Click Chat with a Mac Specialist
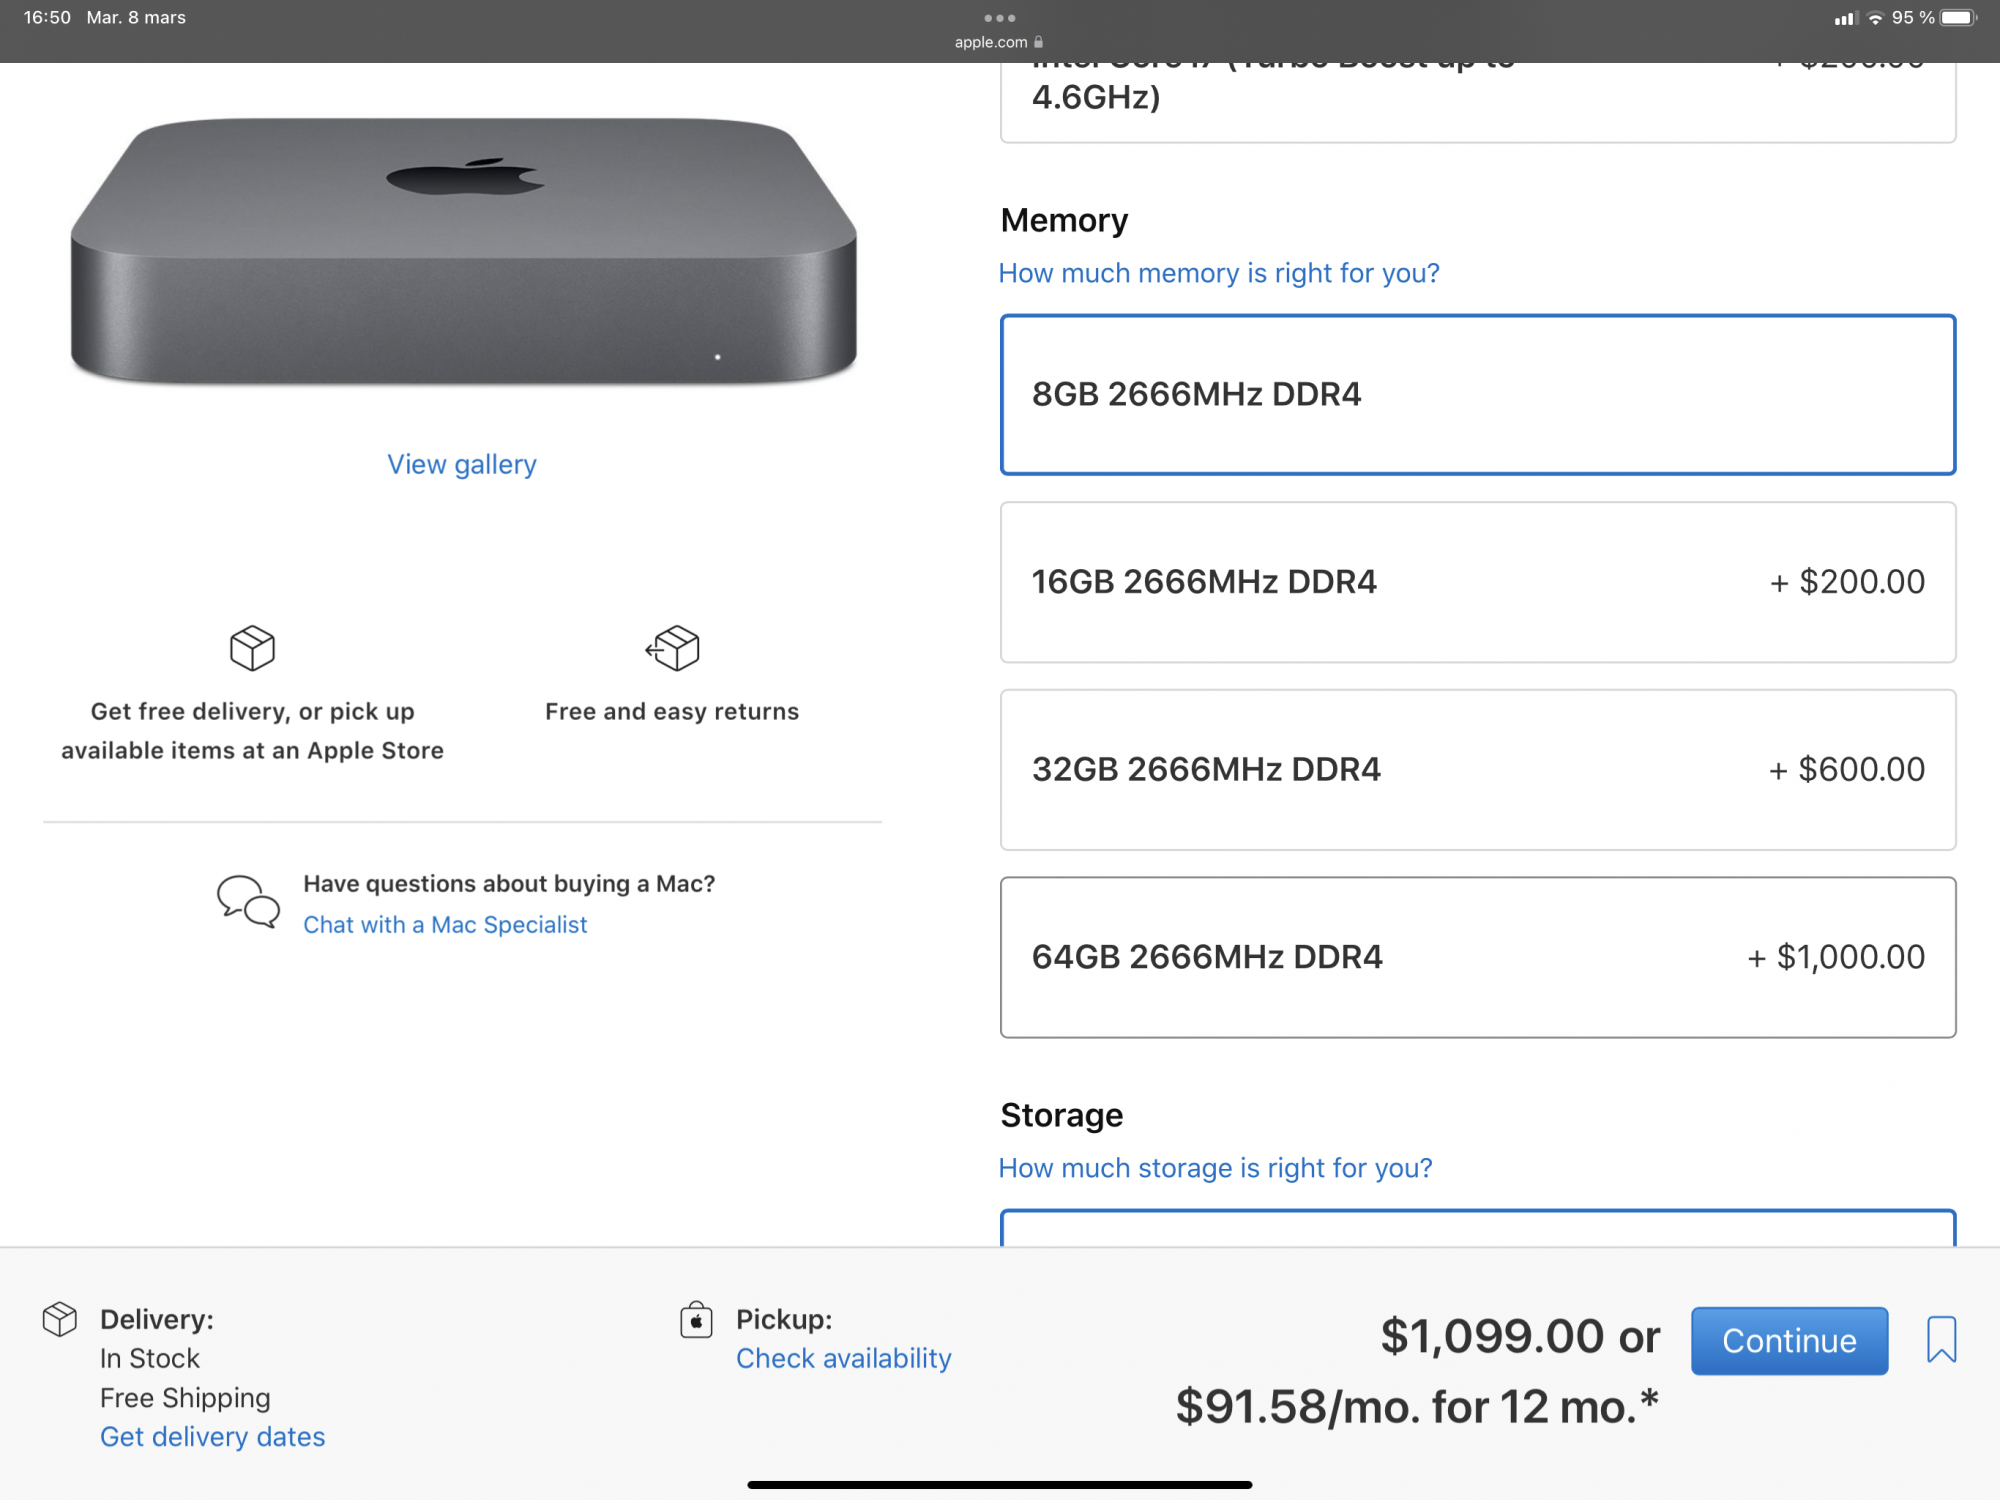Image resolution: width=2000 pixels, height=1500 pixels. click(x=445, y=925)
